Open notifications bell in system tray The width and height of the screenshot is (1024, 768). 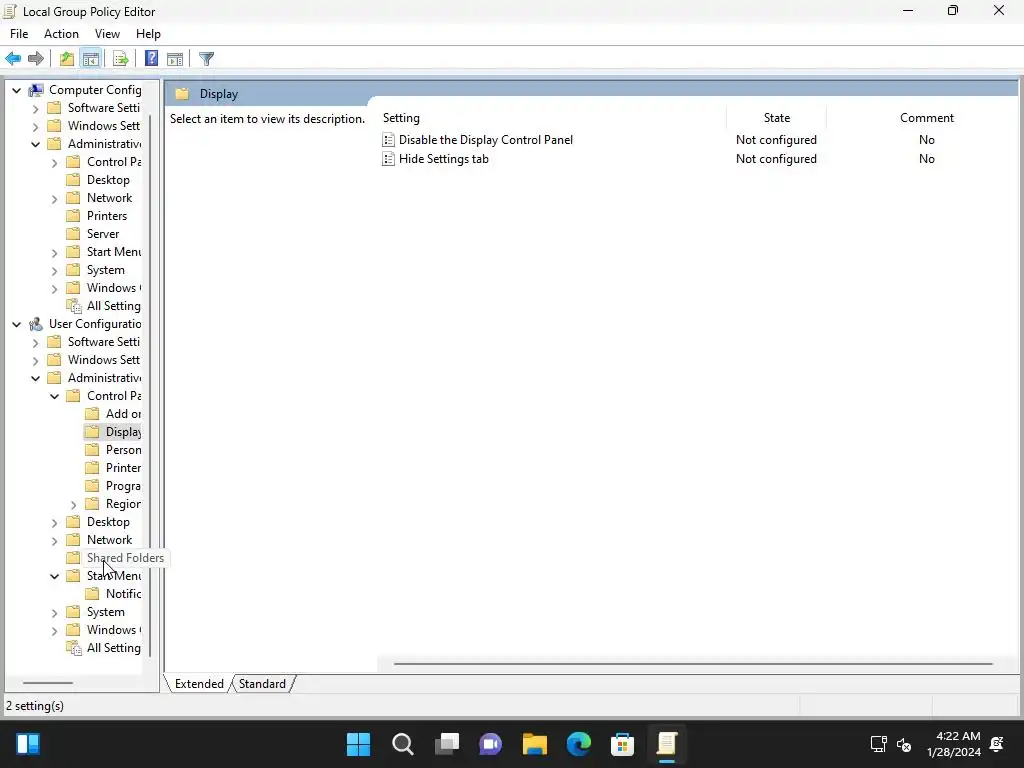tap(997, 744)
